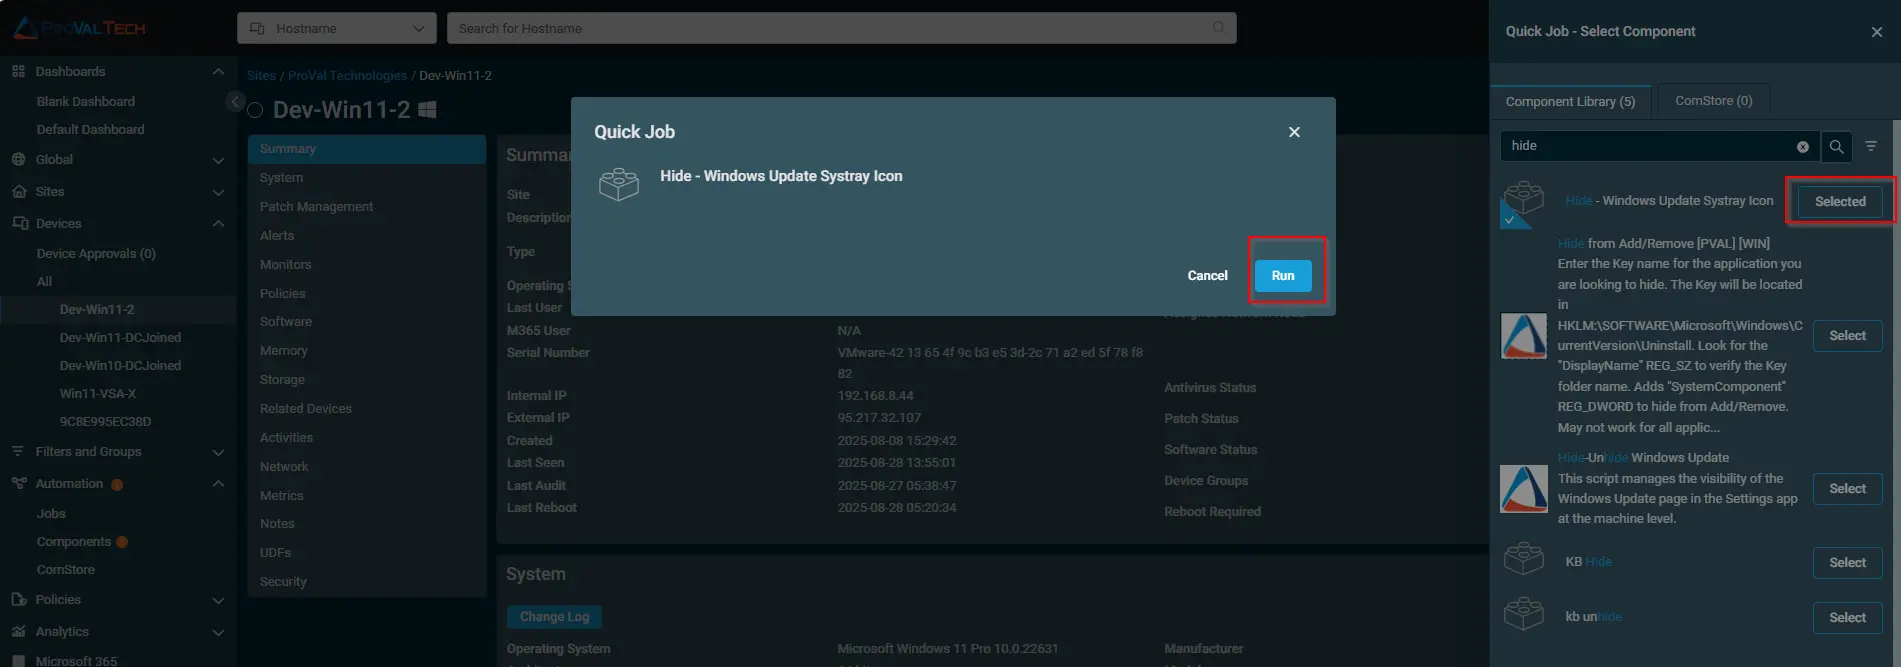Click the Run button in Quick Job dialog
Viewport: 1901px width, 667px height.
1283,276
